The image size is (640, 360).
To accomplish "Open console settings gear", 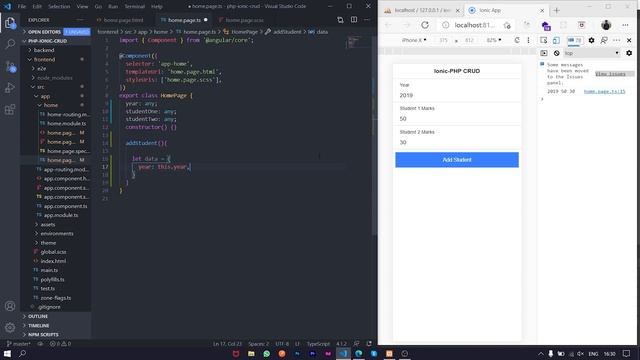I will click(x=629, y=53).
